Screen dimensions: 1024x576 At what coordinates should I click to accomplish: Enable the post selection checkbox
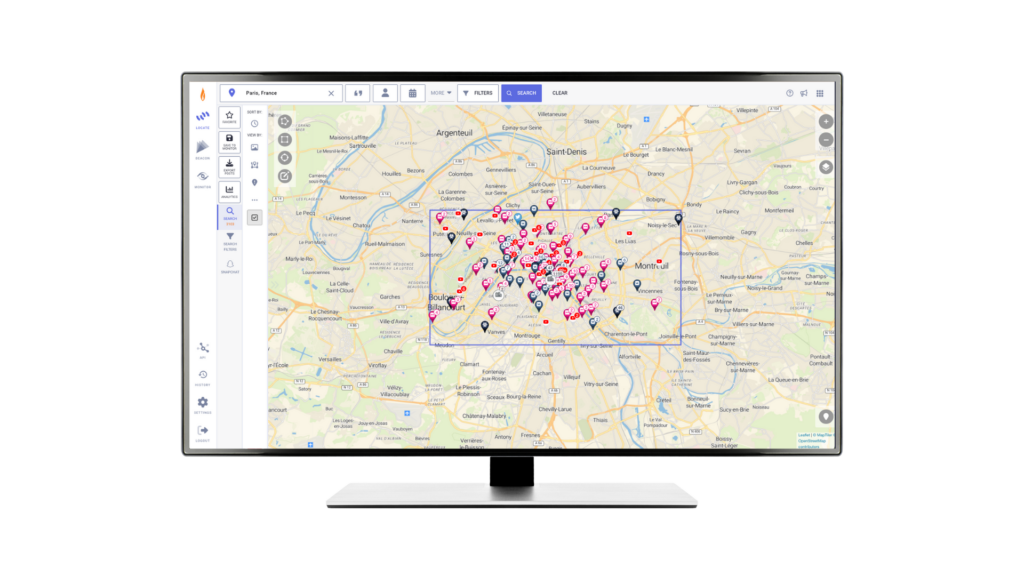pos(254,216)
